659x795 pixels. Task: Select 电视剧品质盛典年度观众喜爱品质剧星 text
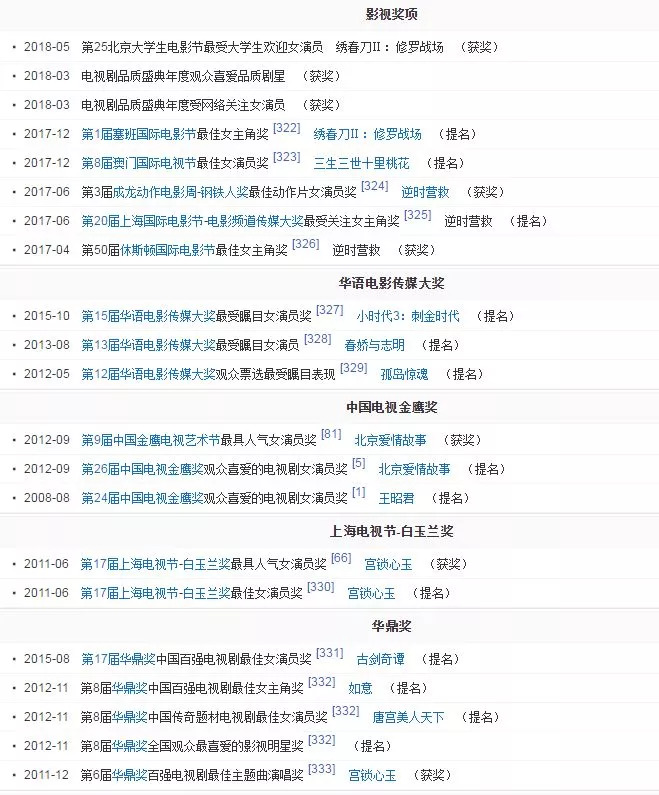pyautogui.click(x=183, y=76)
